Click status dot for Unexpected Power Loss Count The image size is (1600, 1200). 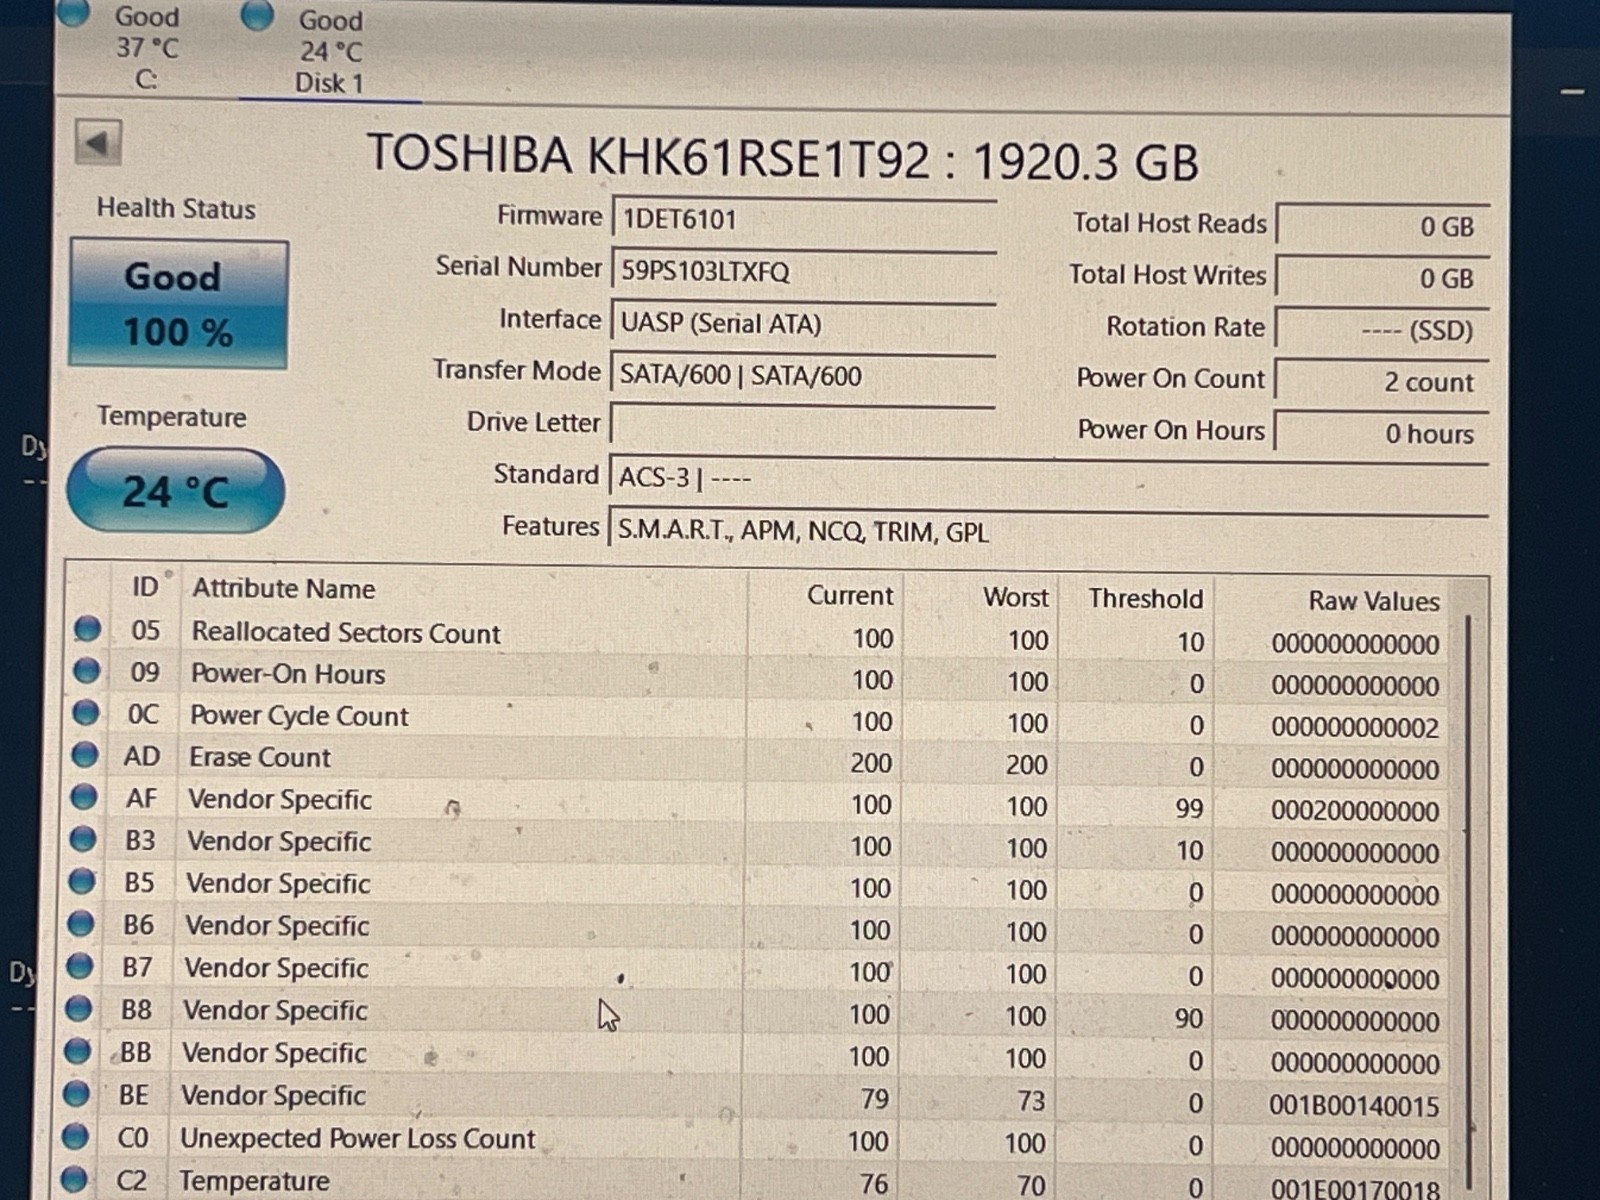(76, 1137)
